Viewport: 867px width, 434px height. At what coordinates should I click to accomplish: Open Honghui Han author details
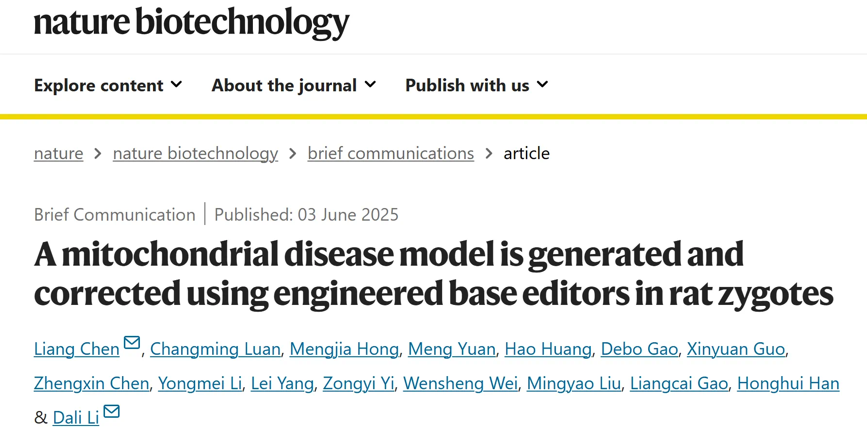[x=788, y=384]
